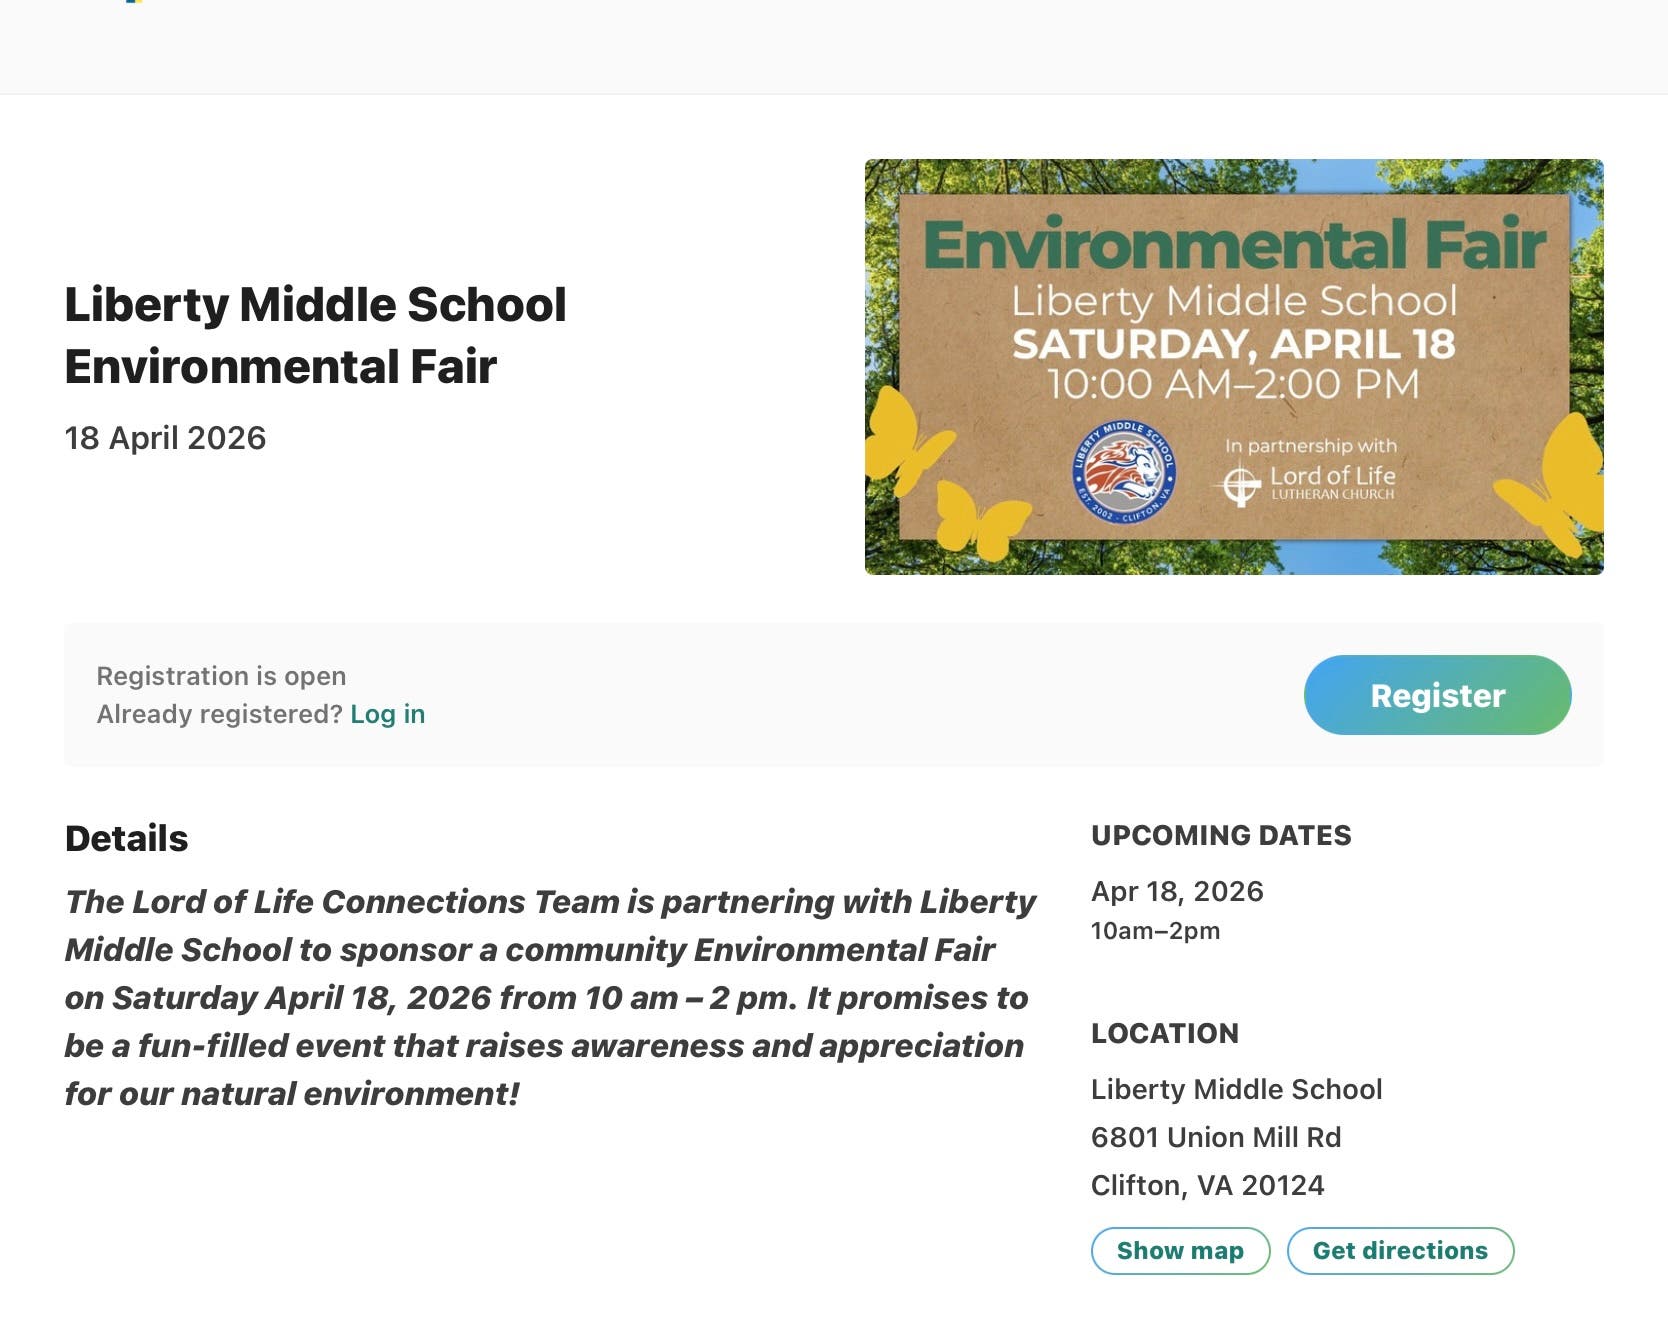
Task: Click Get directions button
Action: pos(1399,1250)
